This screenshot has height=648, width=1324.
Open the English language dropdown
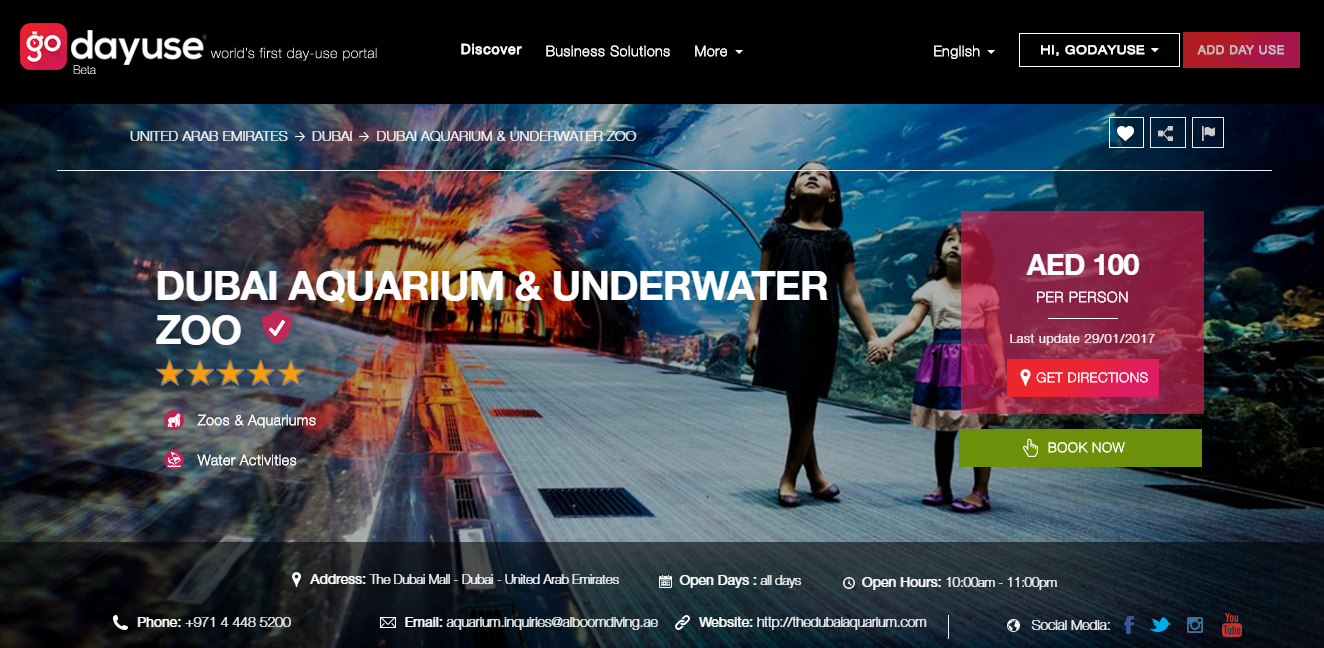(x=964, y=51)
